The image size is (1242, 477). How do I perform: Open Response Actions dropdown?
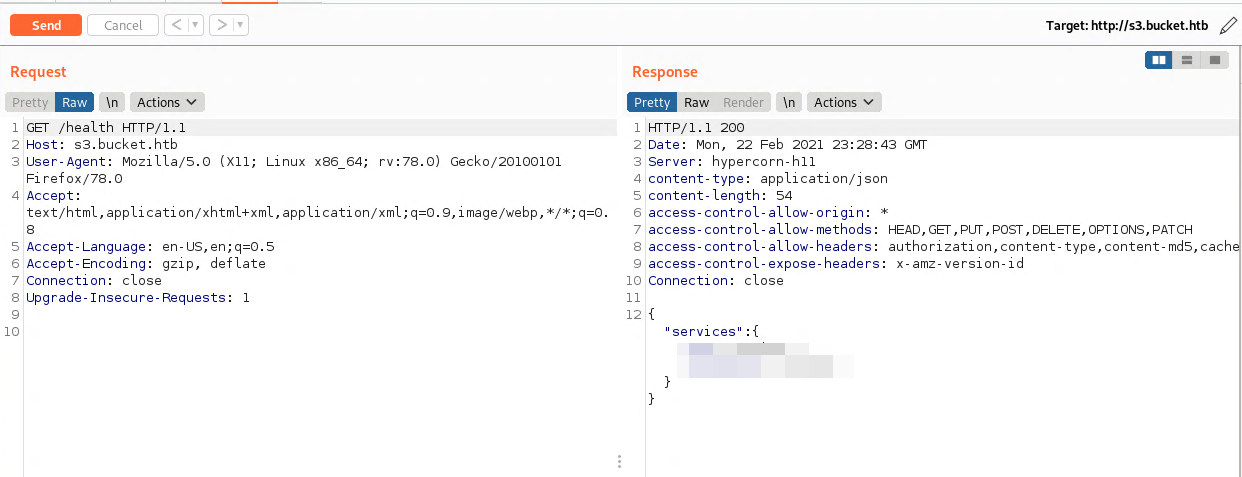click(x=844, y=102)
